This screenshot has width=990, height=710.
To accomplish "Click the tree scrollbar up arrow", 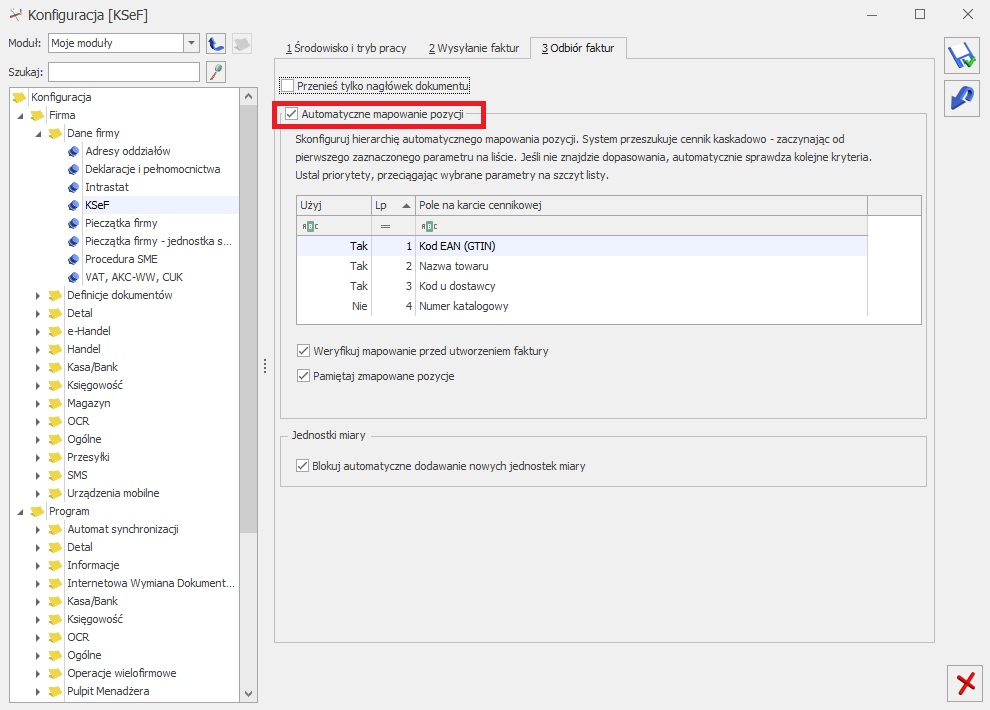I will [x=248, y=97].
